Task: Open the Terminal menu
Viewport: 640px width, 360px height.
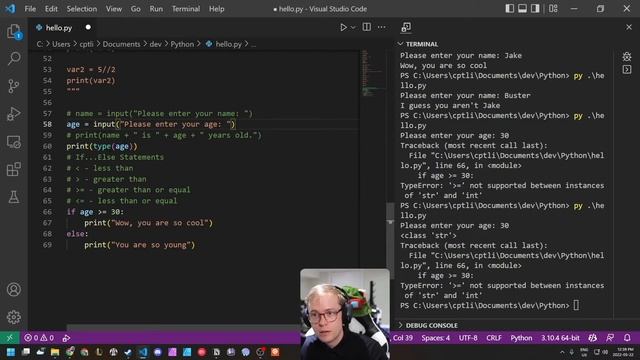Action: point(186,9)
